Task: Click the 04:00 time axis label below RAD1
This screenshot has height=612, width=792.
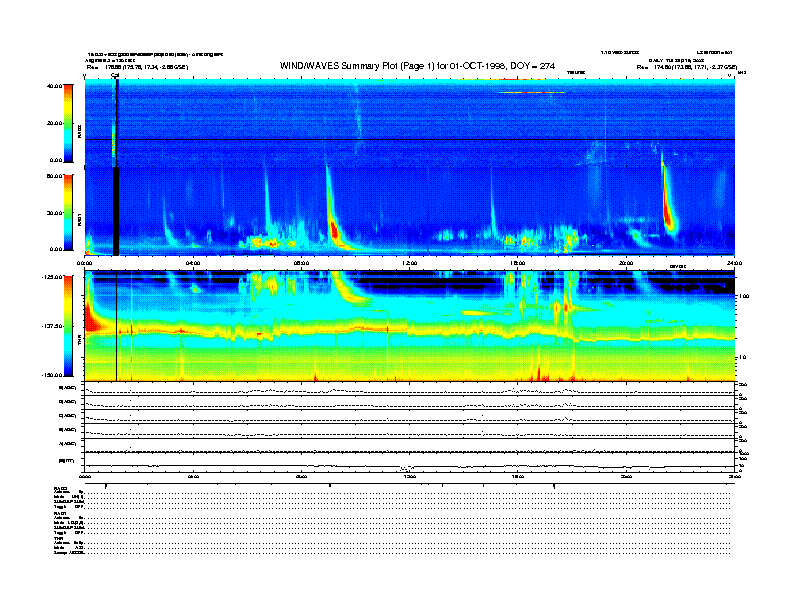Action: tap(193, 263)
